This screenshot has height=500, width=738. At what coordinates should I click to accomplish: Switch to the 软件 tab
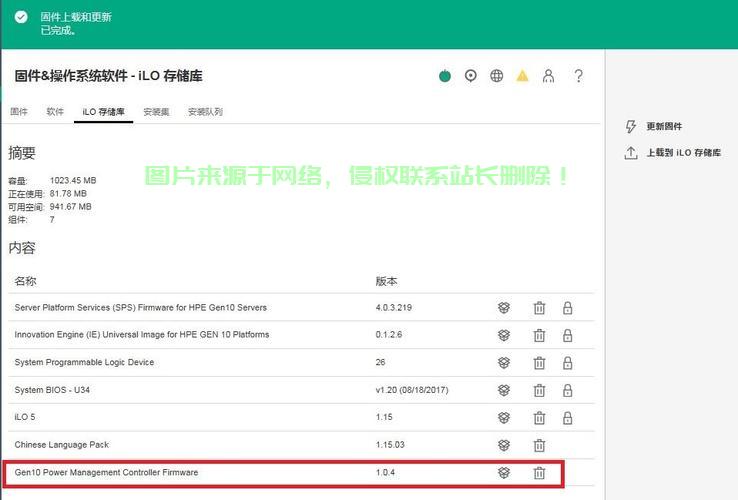pos(55,112)
